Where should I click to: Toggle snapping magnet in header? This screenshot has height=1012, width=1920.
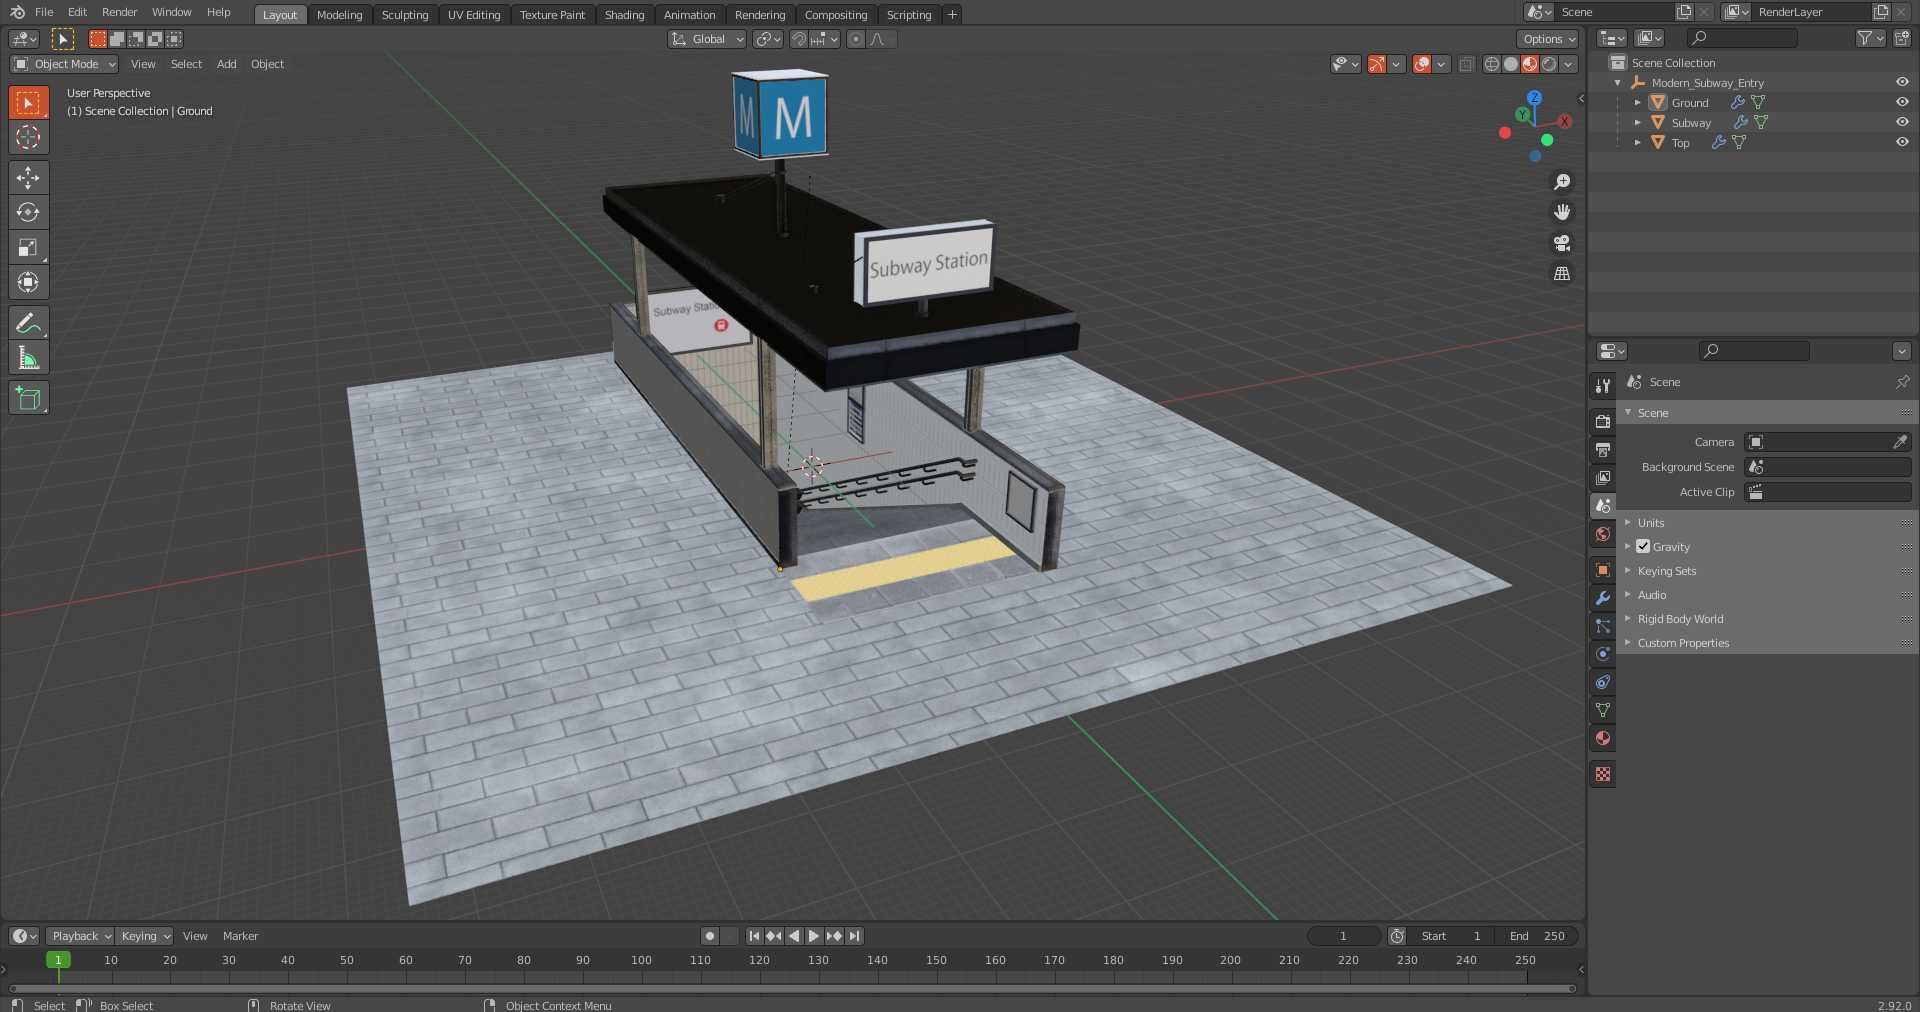coord(798,39)
